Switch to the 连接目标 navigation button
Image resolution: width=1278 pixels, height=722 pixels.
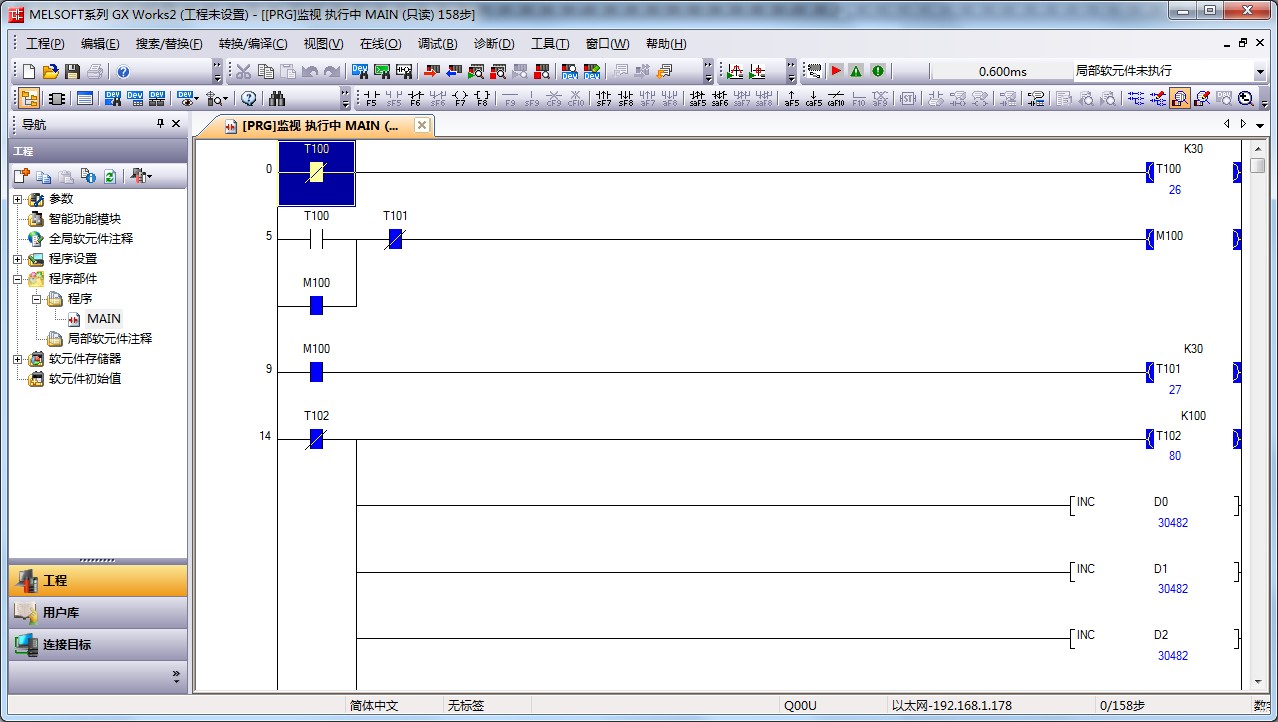click(98, 645)
